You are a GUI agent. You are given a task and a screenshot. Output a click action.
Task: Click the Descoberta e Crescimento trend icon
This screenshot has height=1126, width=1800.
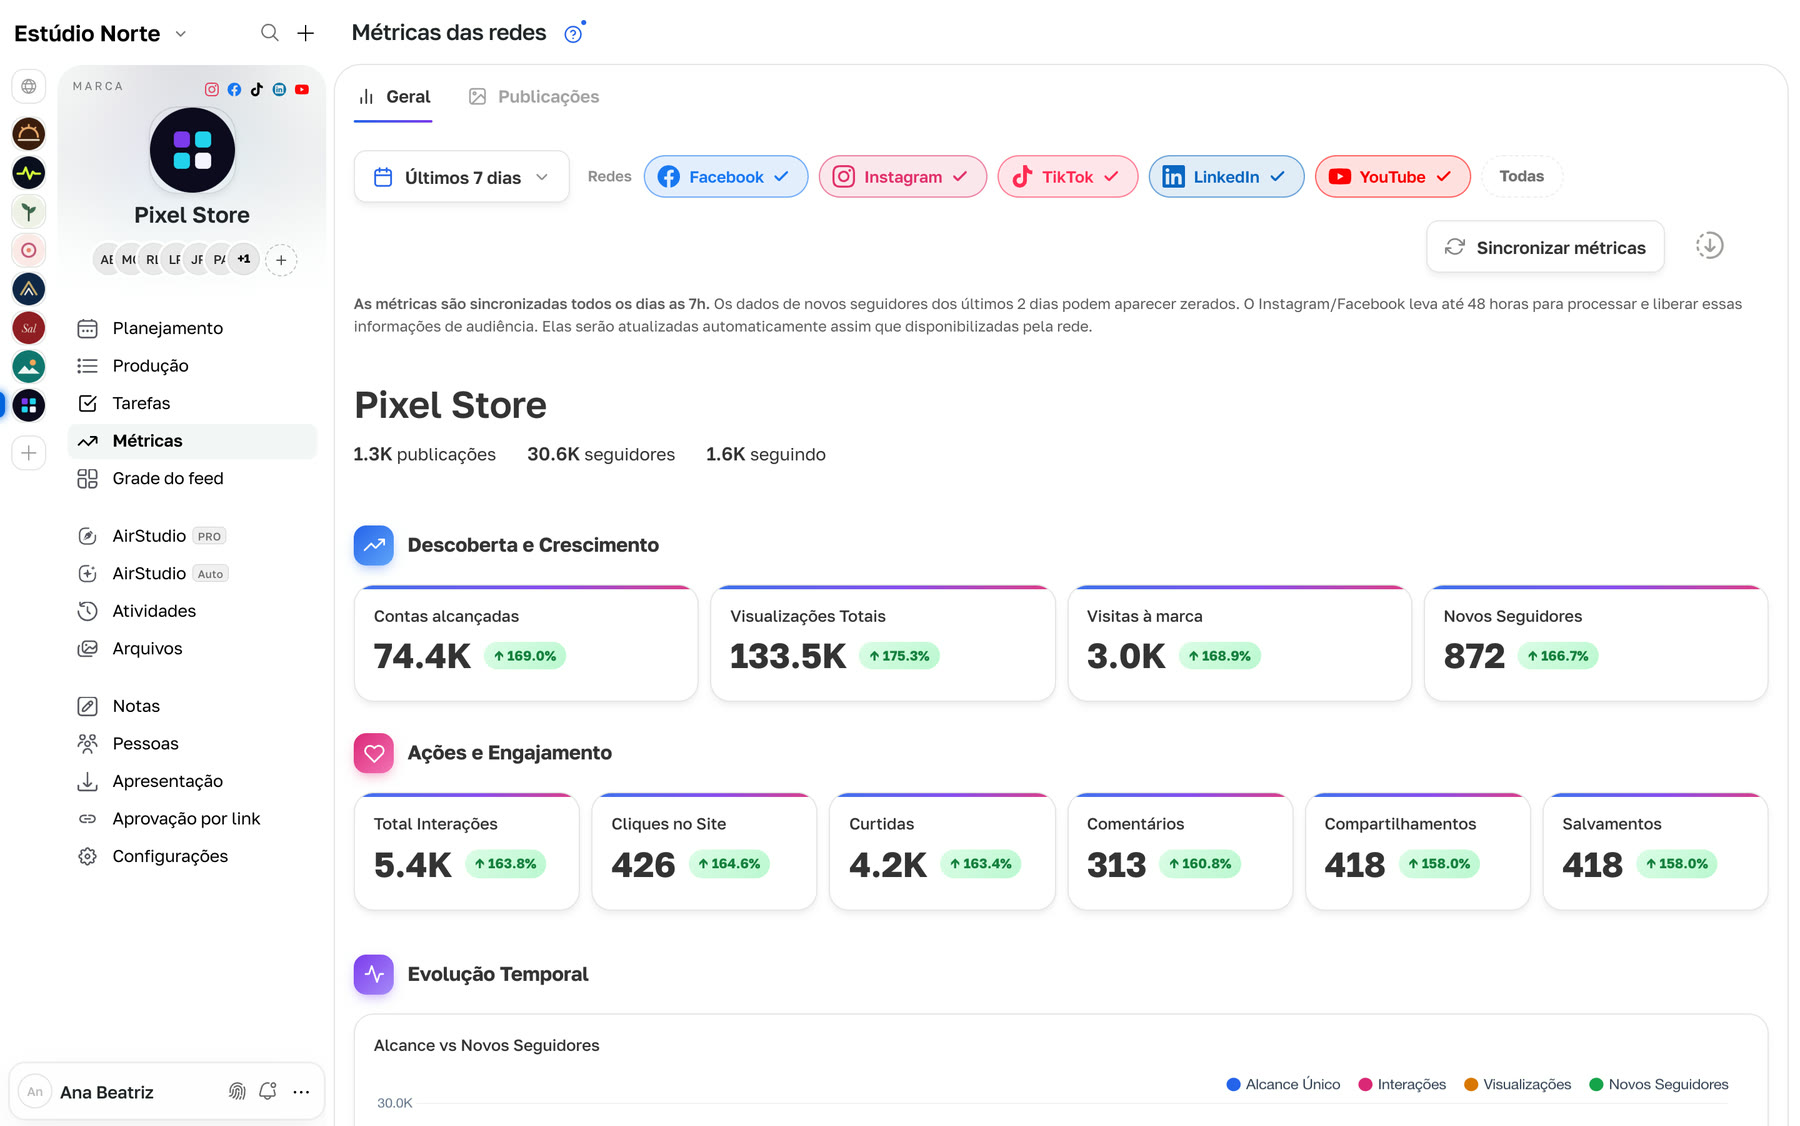click(x=374, y=545)
